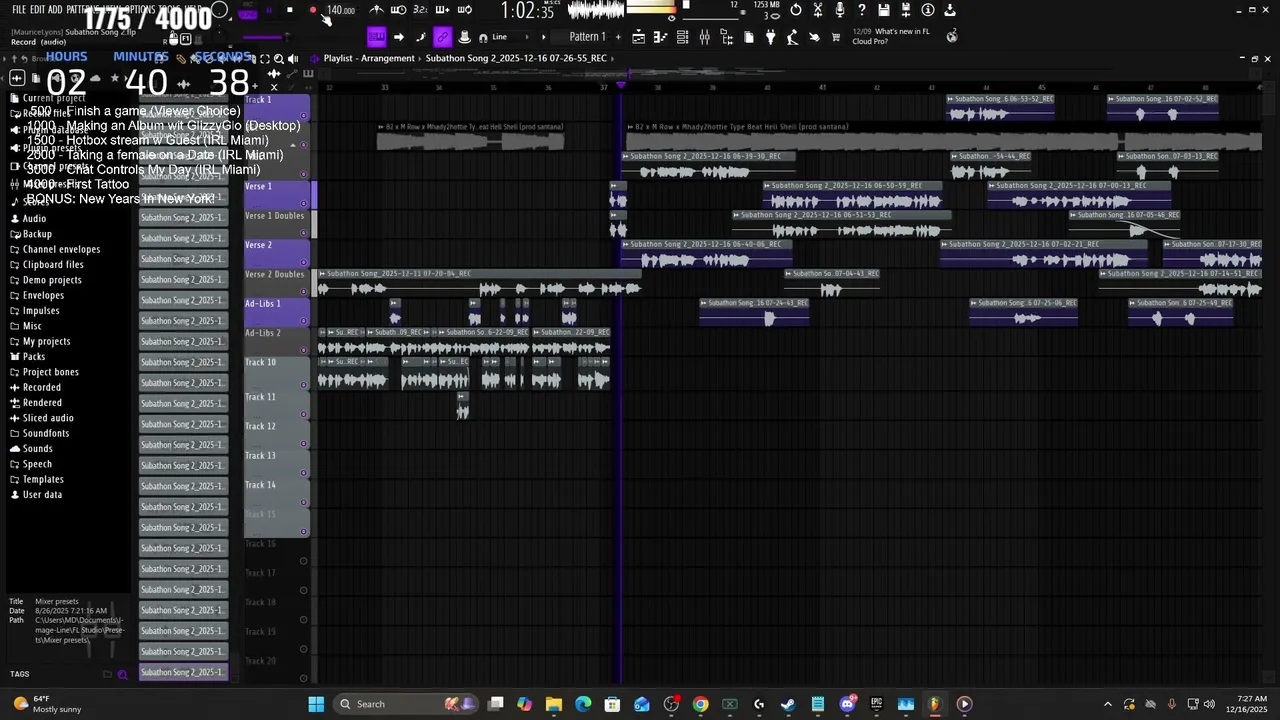Open the mixer with the faders icon
This screenshot has width=1280, height=720.
704,37
